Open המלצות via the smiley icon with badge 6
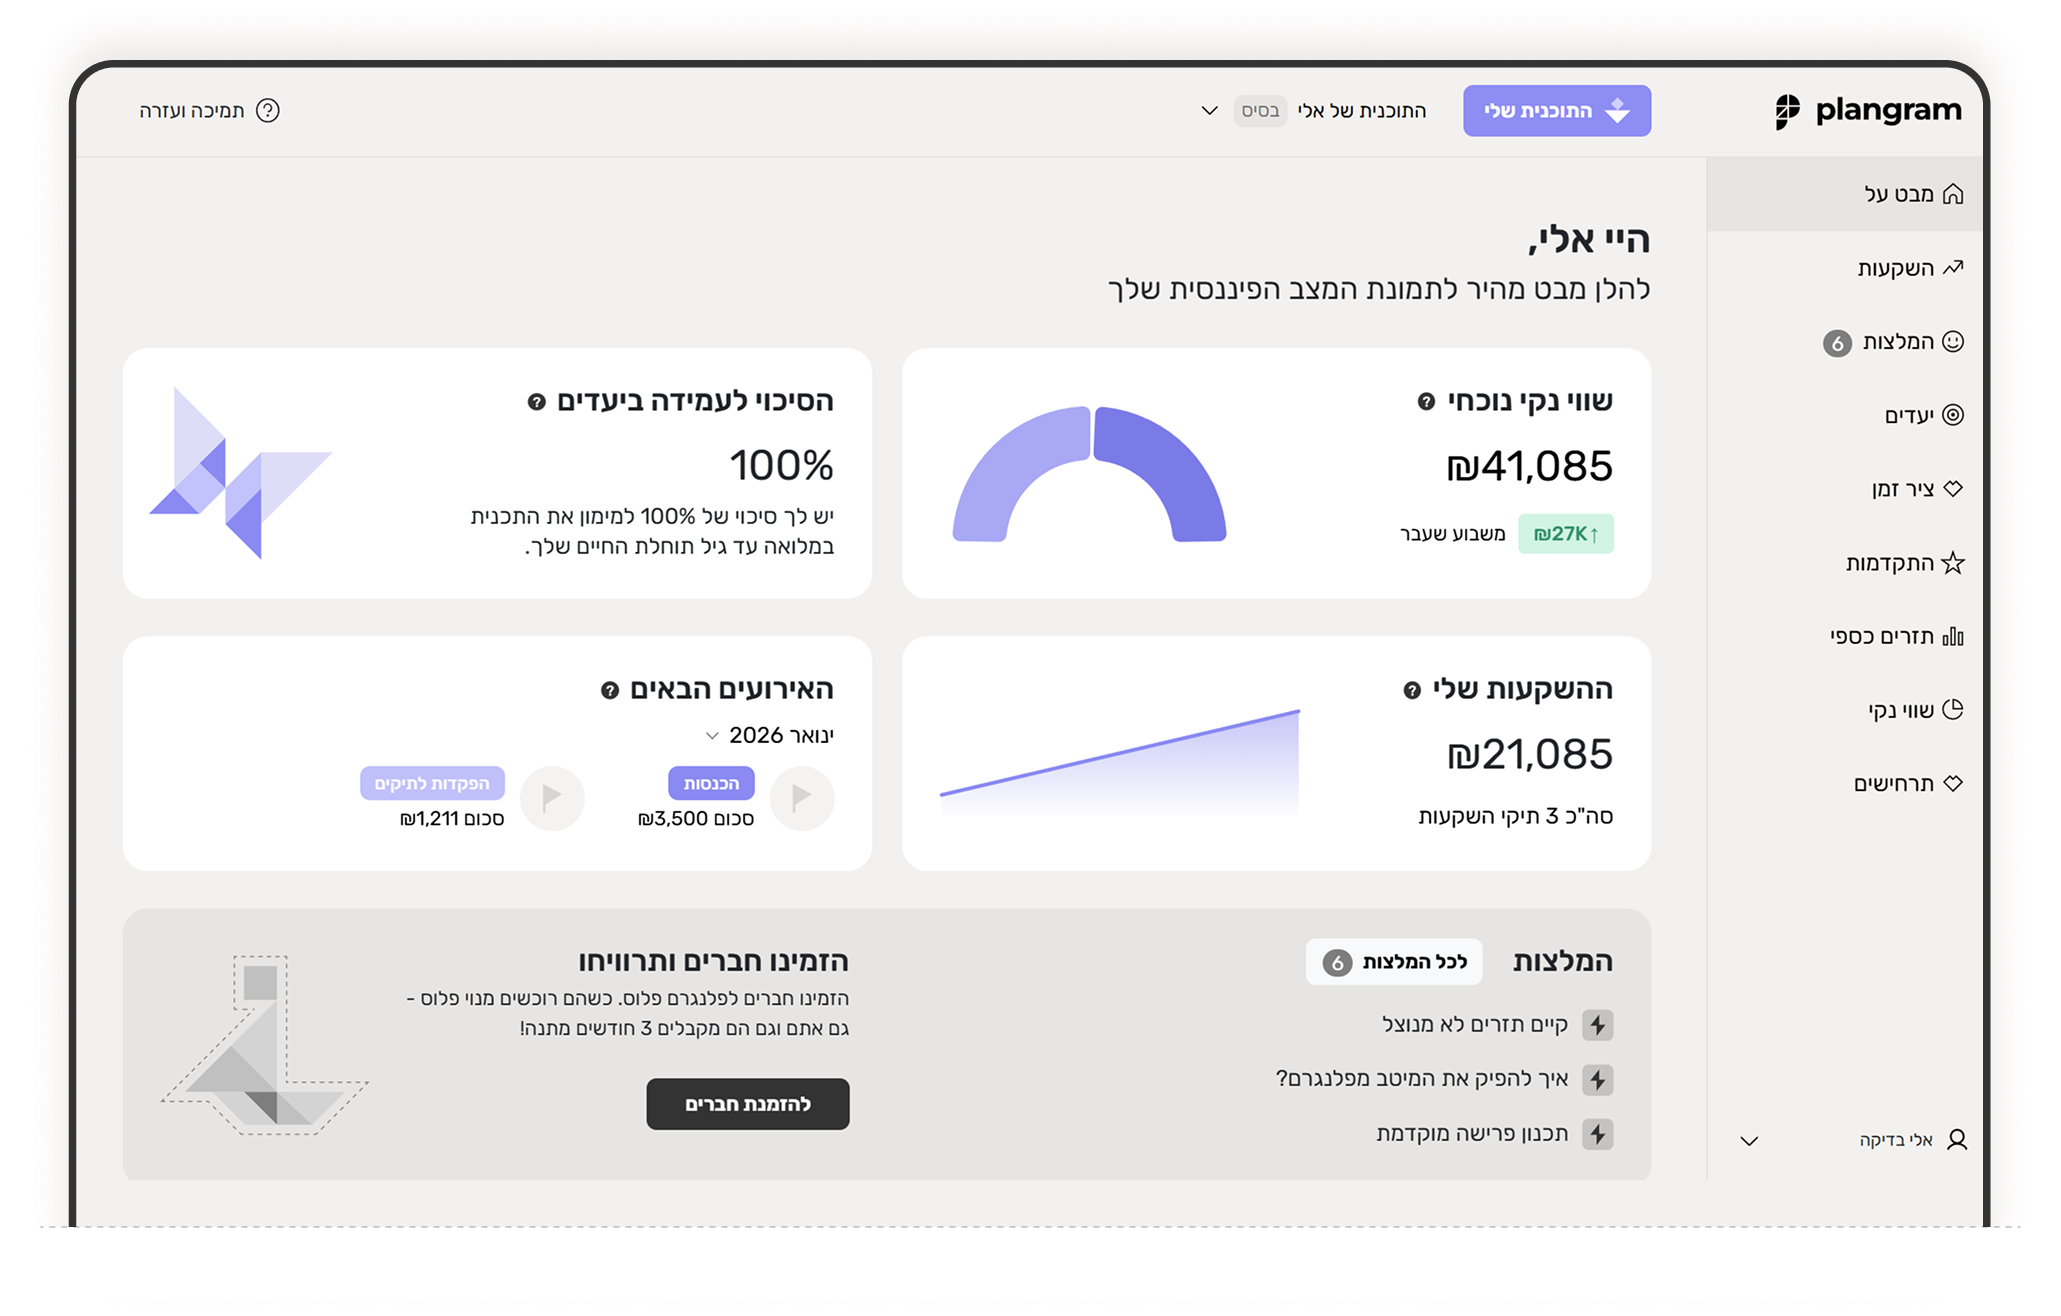Image resolution: width=2061 pixels, height=1316 pixels. click(x=1952, y=341)
